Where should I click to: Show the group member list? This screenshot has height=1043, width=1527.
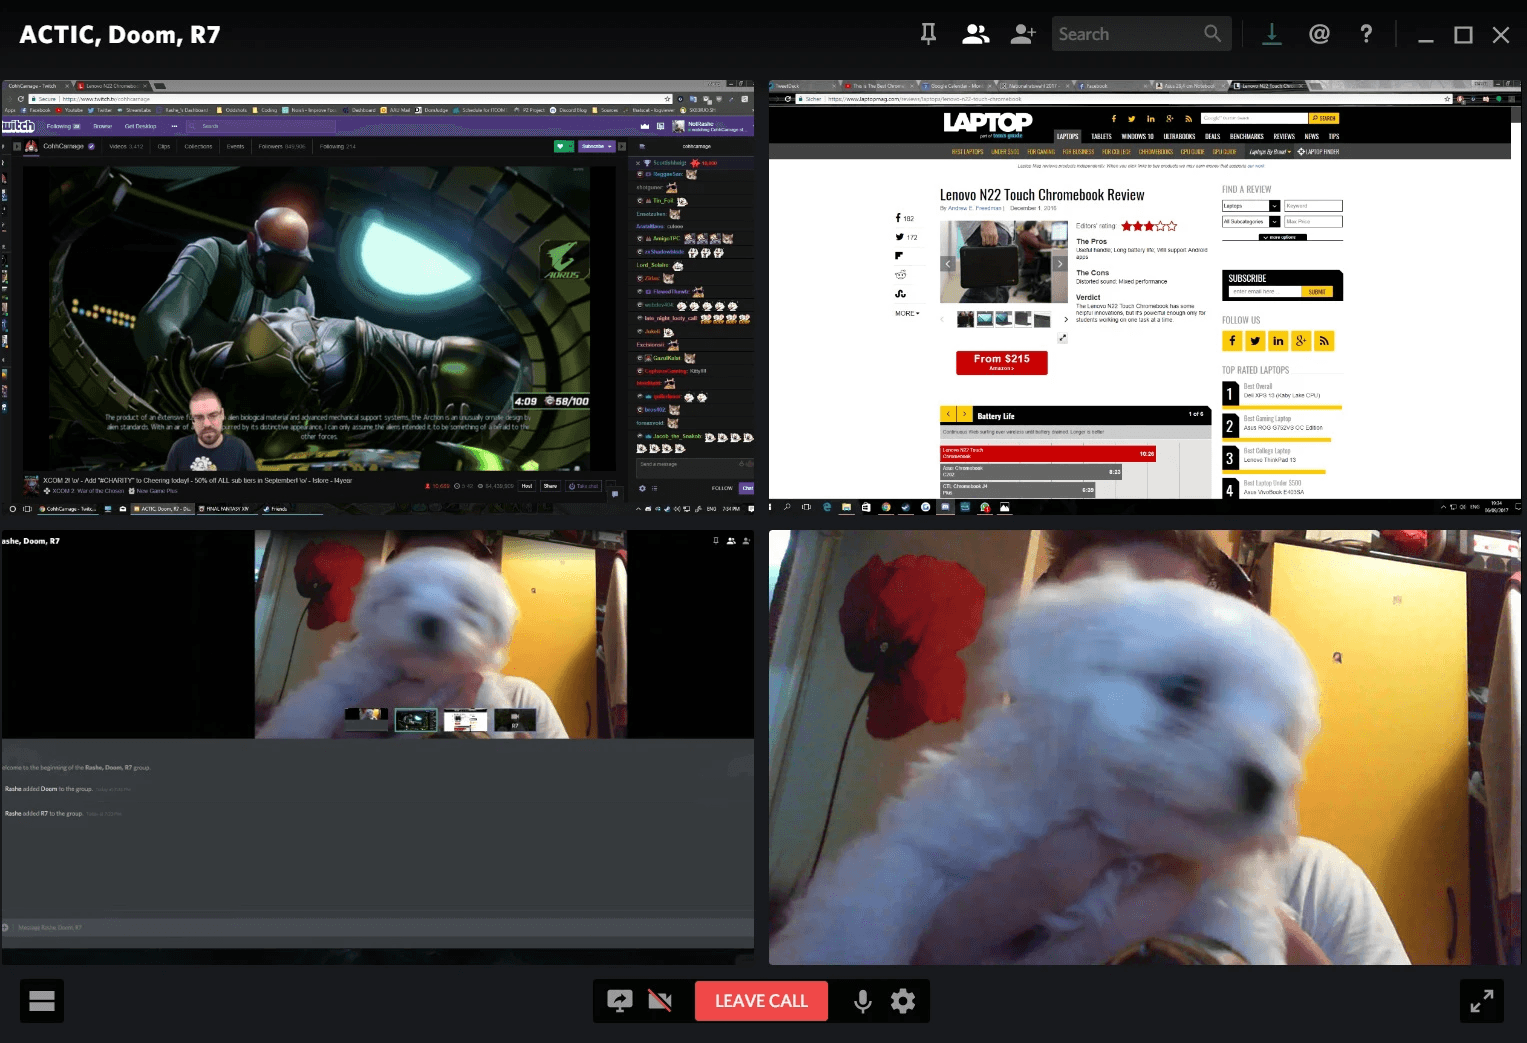click(975, 34)
